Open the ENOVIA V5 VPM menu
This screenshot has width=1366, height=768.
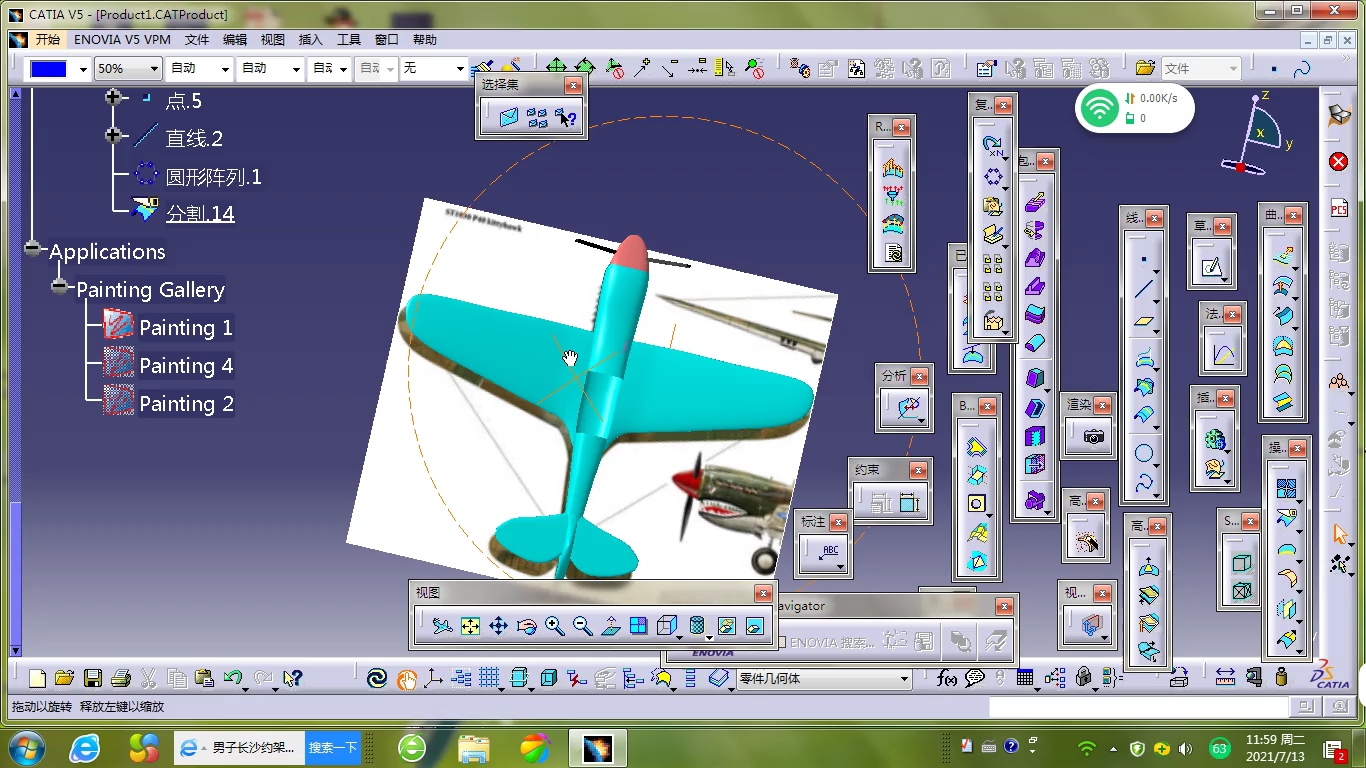122,40
